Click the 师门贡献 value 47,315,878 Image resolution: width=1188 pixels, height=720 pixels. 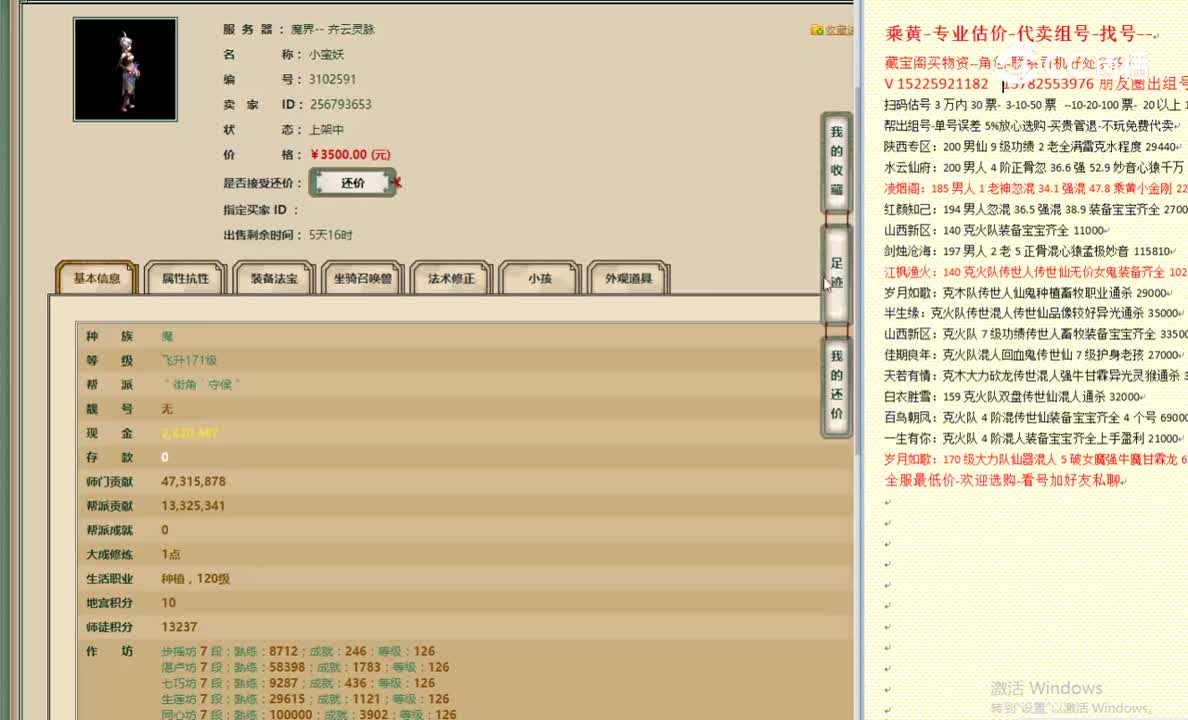pos(193,481)
